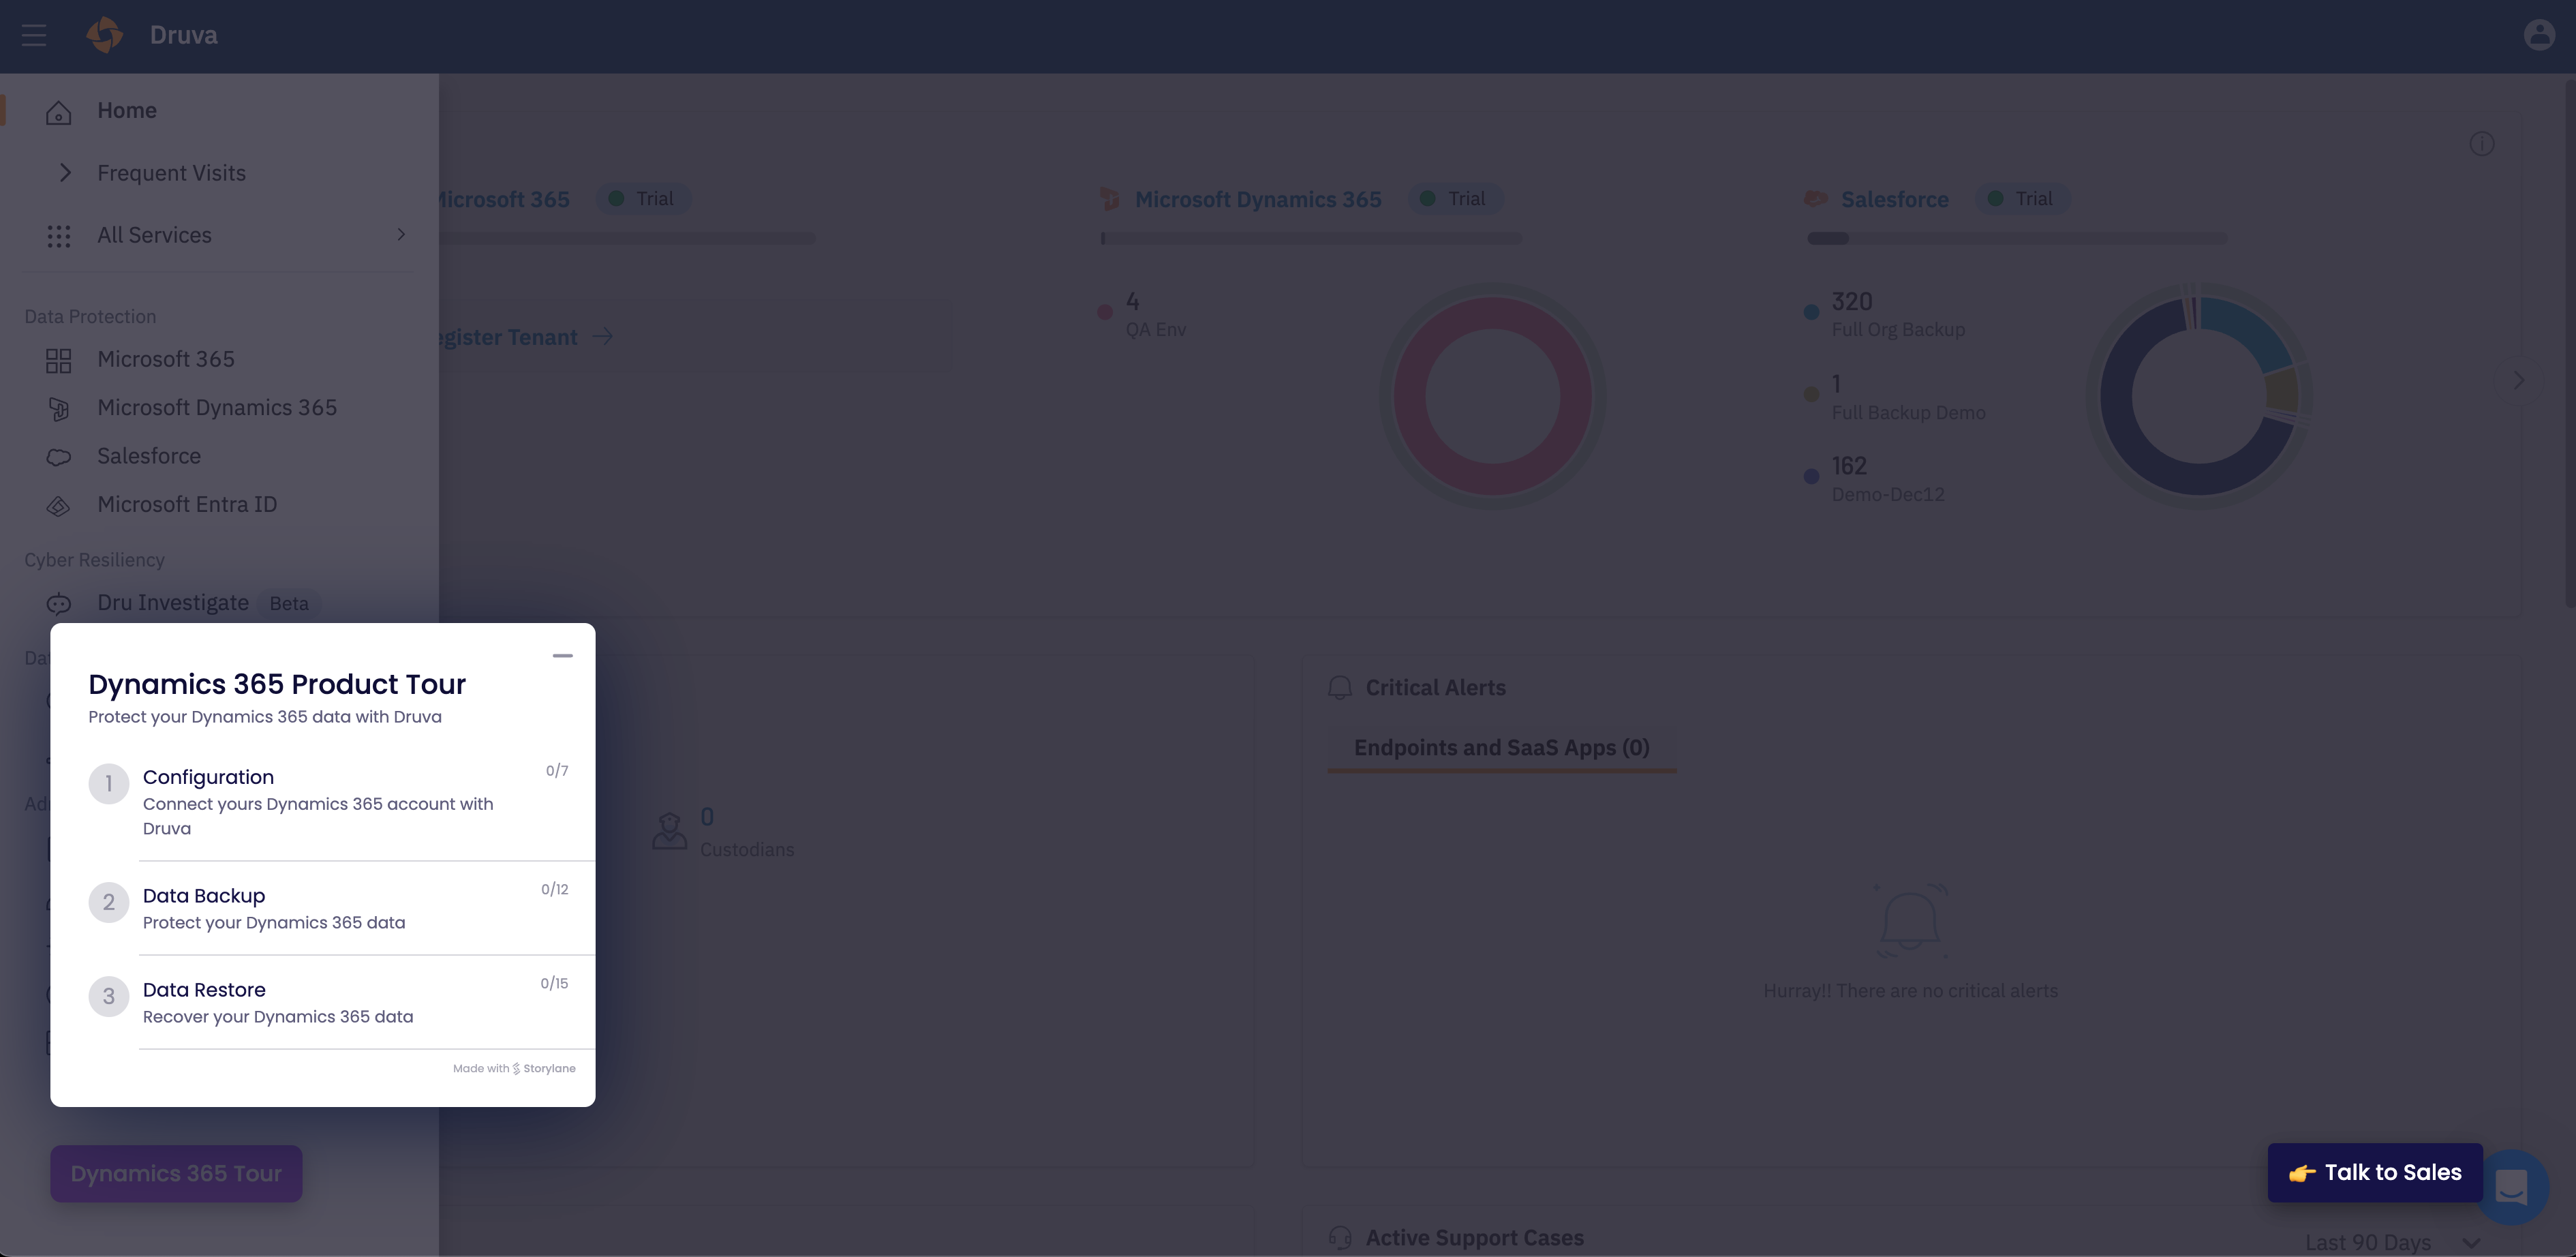Open the hamburger menu icon

coord(34,36)
